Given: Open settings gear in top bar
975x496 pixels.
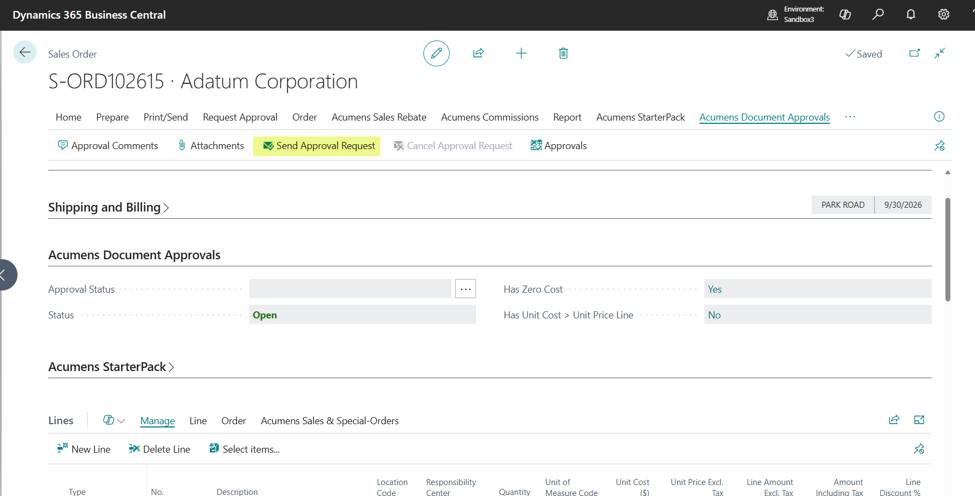Looking at the screenshot, I should click(944, 14).
